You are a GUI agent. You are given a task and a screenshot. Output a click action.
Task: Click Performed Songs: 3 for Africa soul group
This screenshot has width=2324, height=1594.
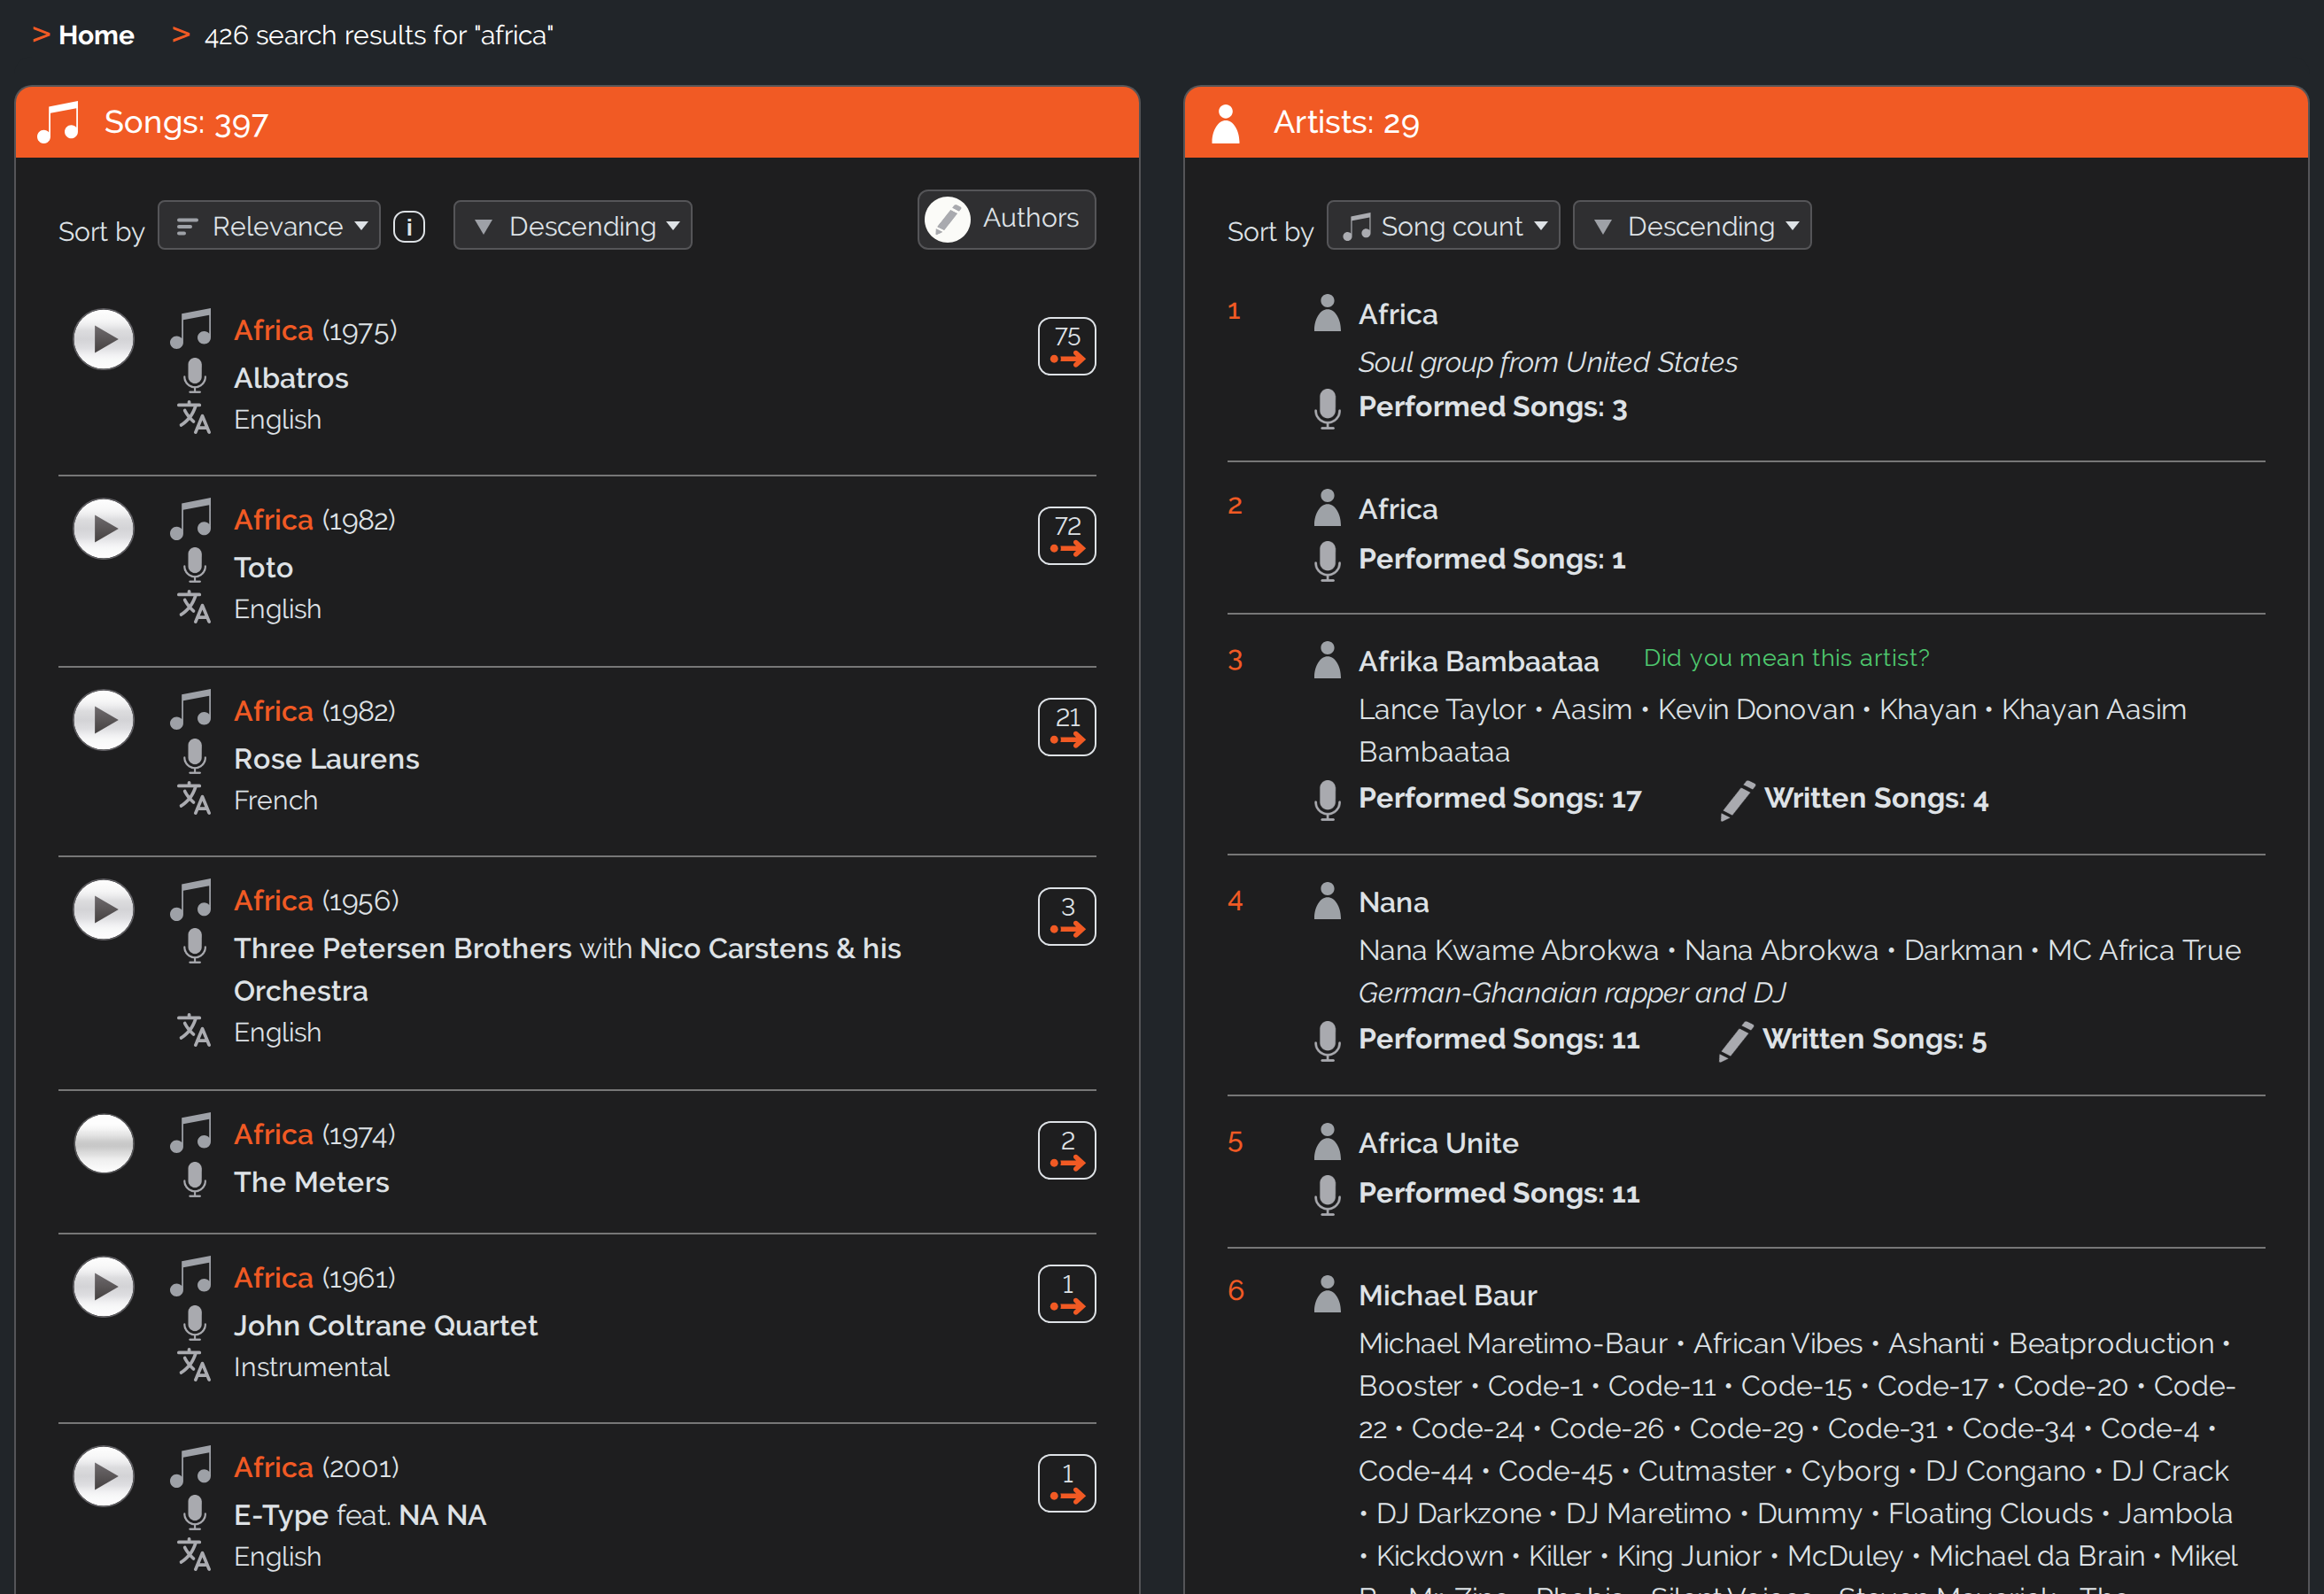(x=1492, y=407)
